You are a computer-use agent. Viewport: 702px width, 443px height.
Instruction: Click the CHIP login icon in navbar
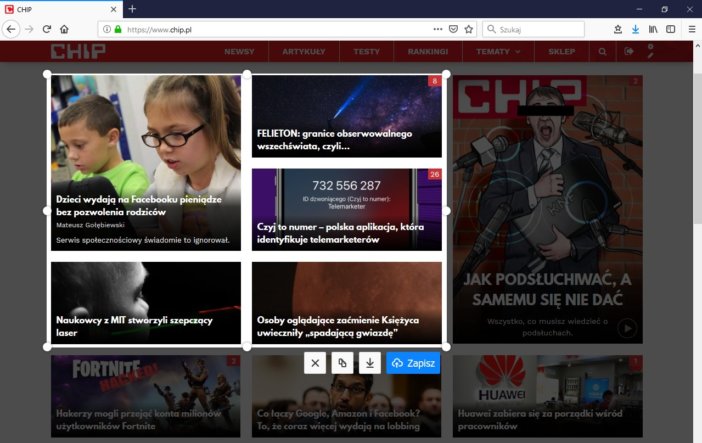click(x=629, y=52)
